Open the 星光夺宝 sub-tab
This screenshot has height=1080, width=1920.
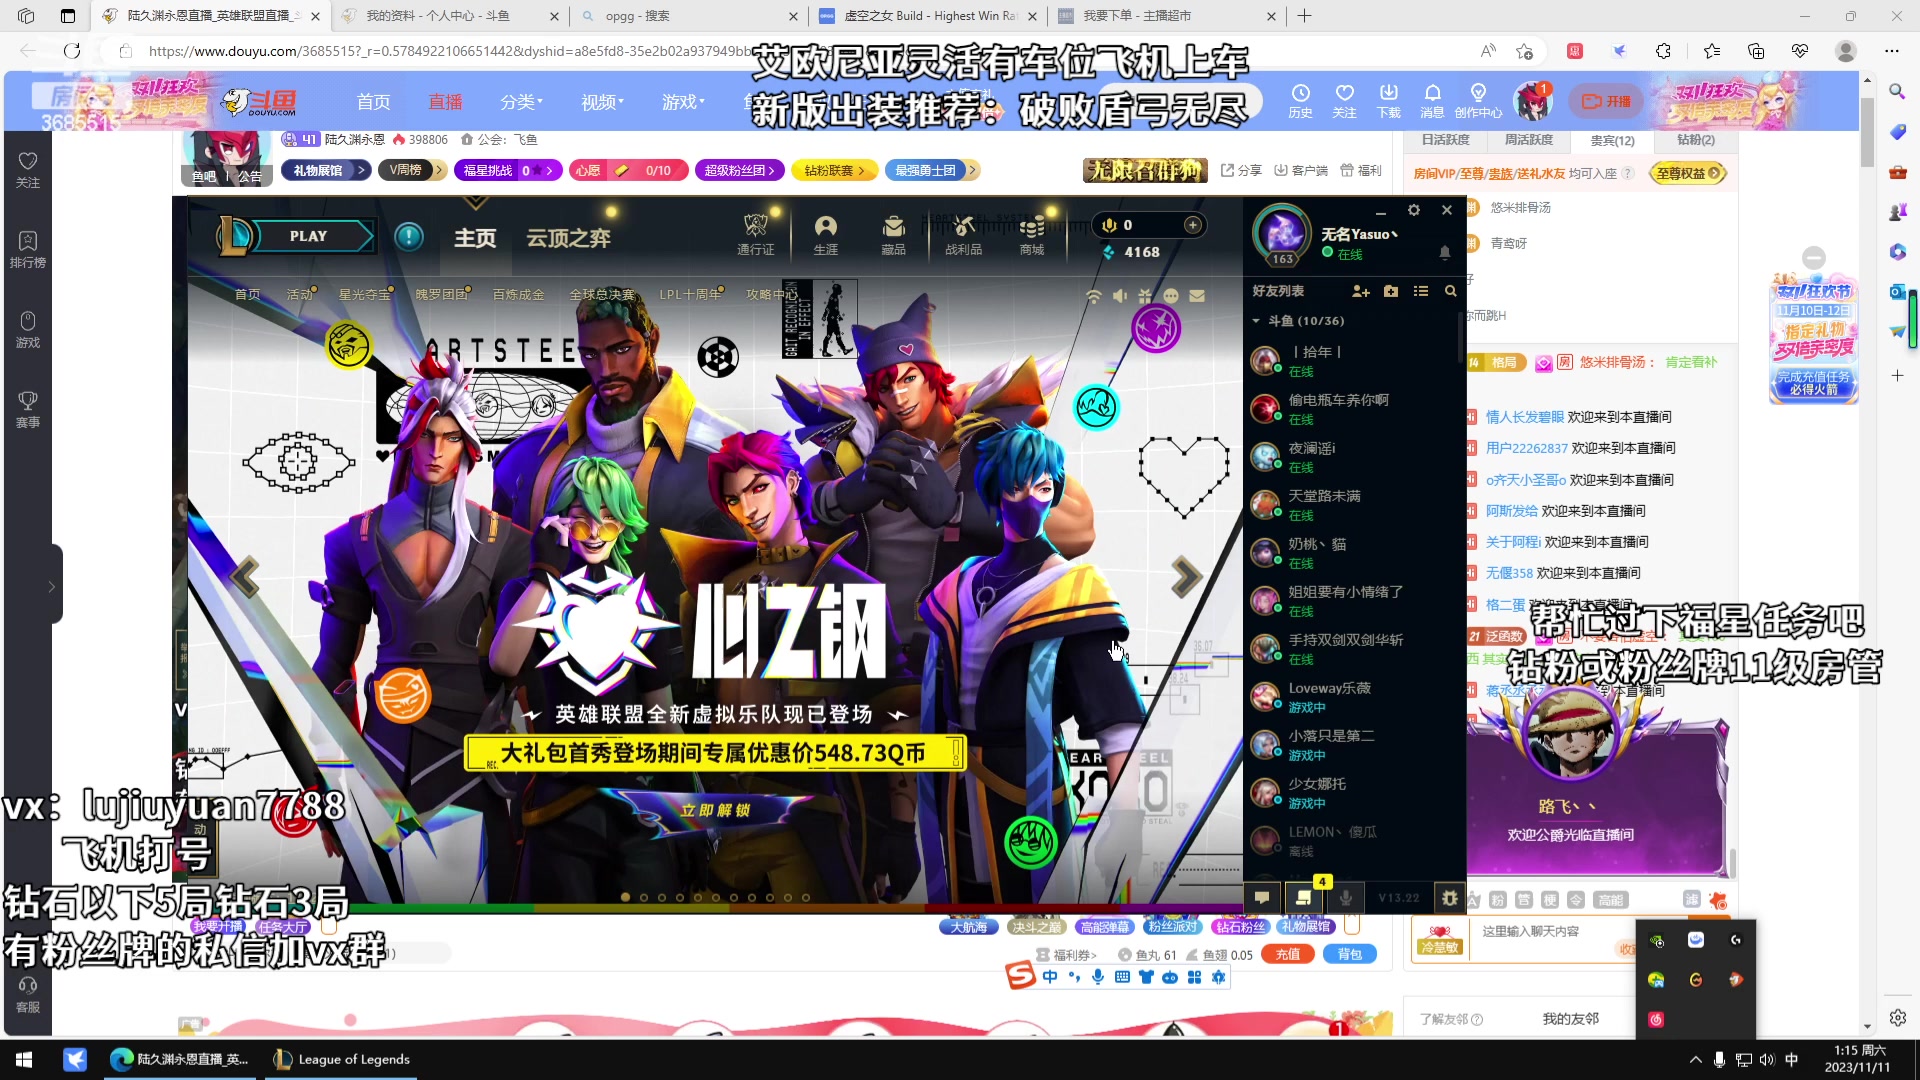(364, 294)
